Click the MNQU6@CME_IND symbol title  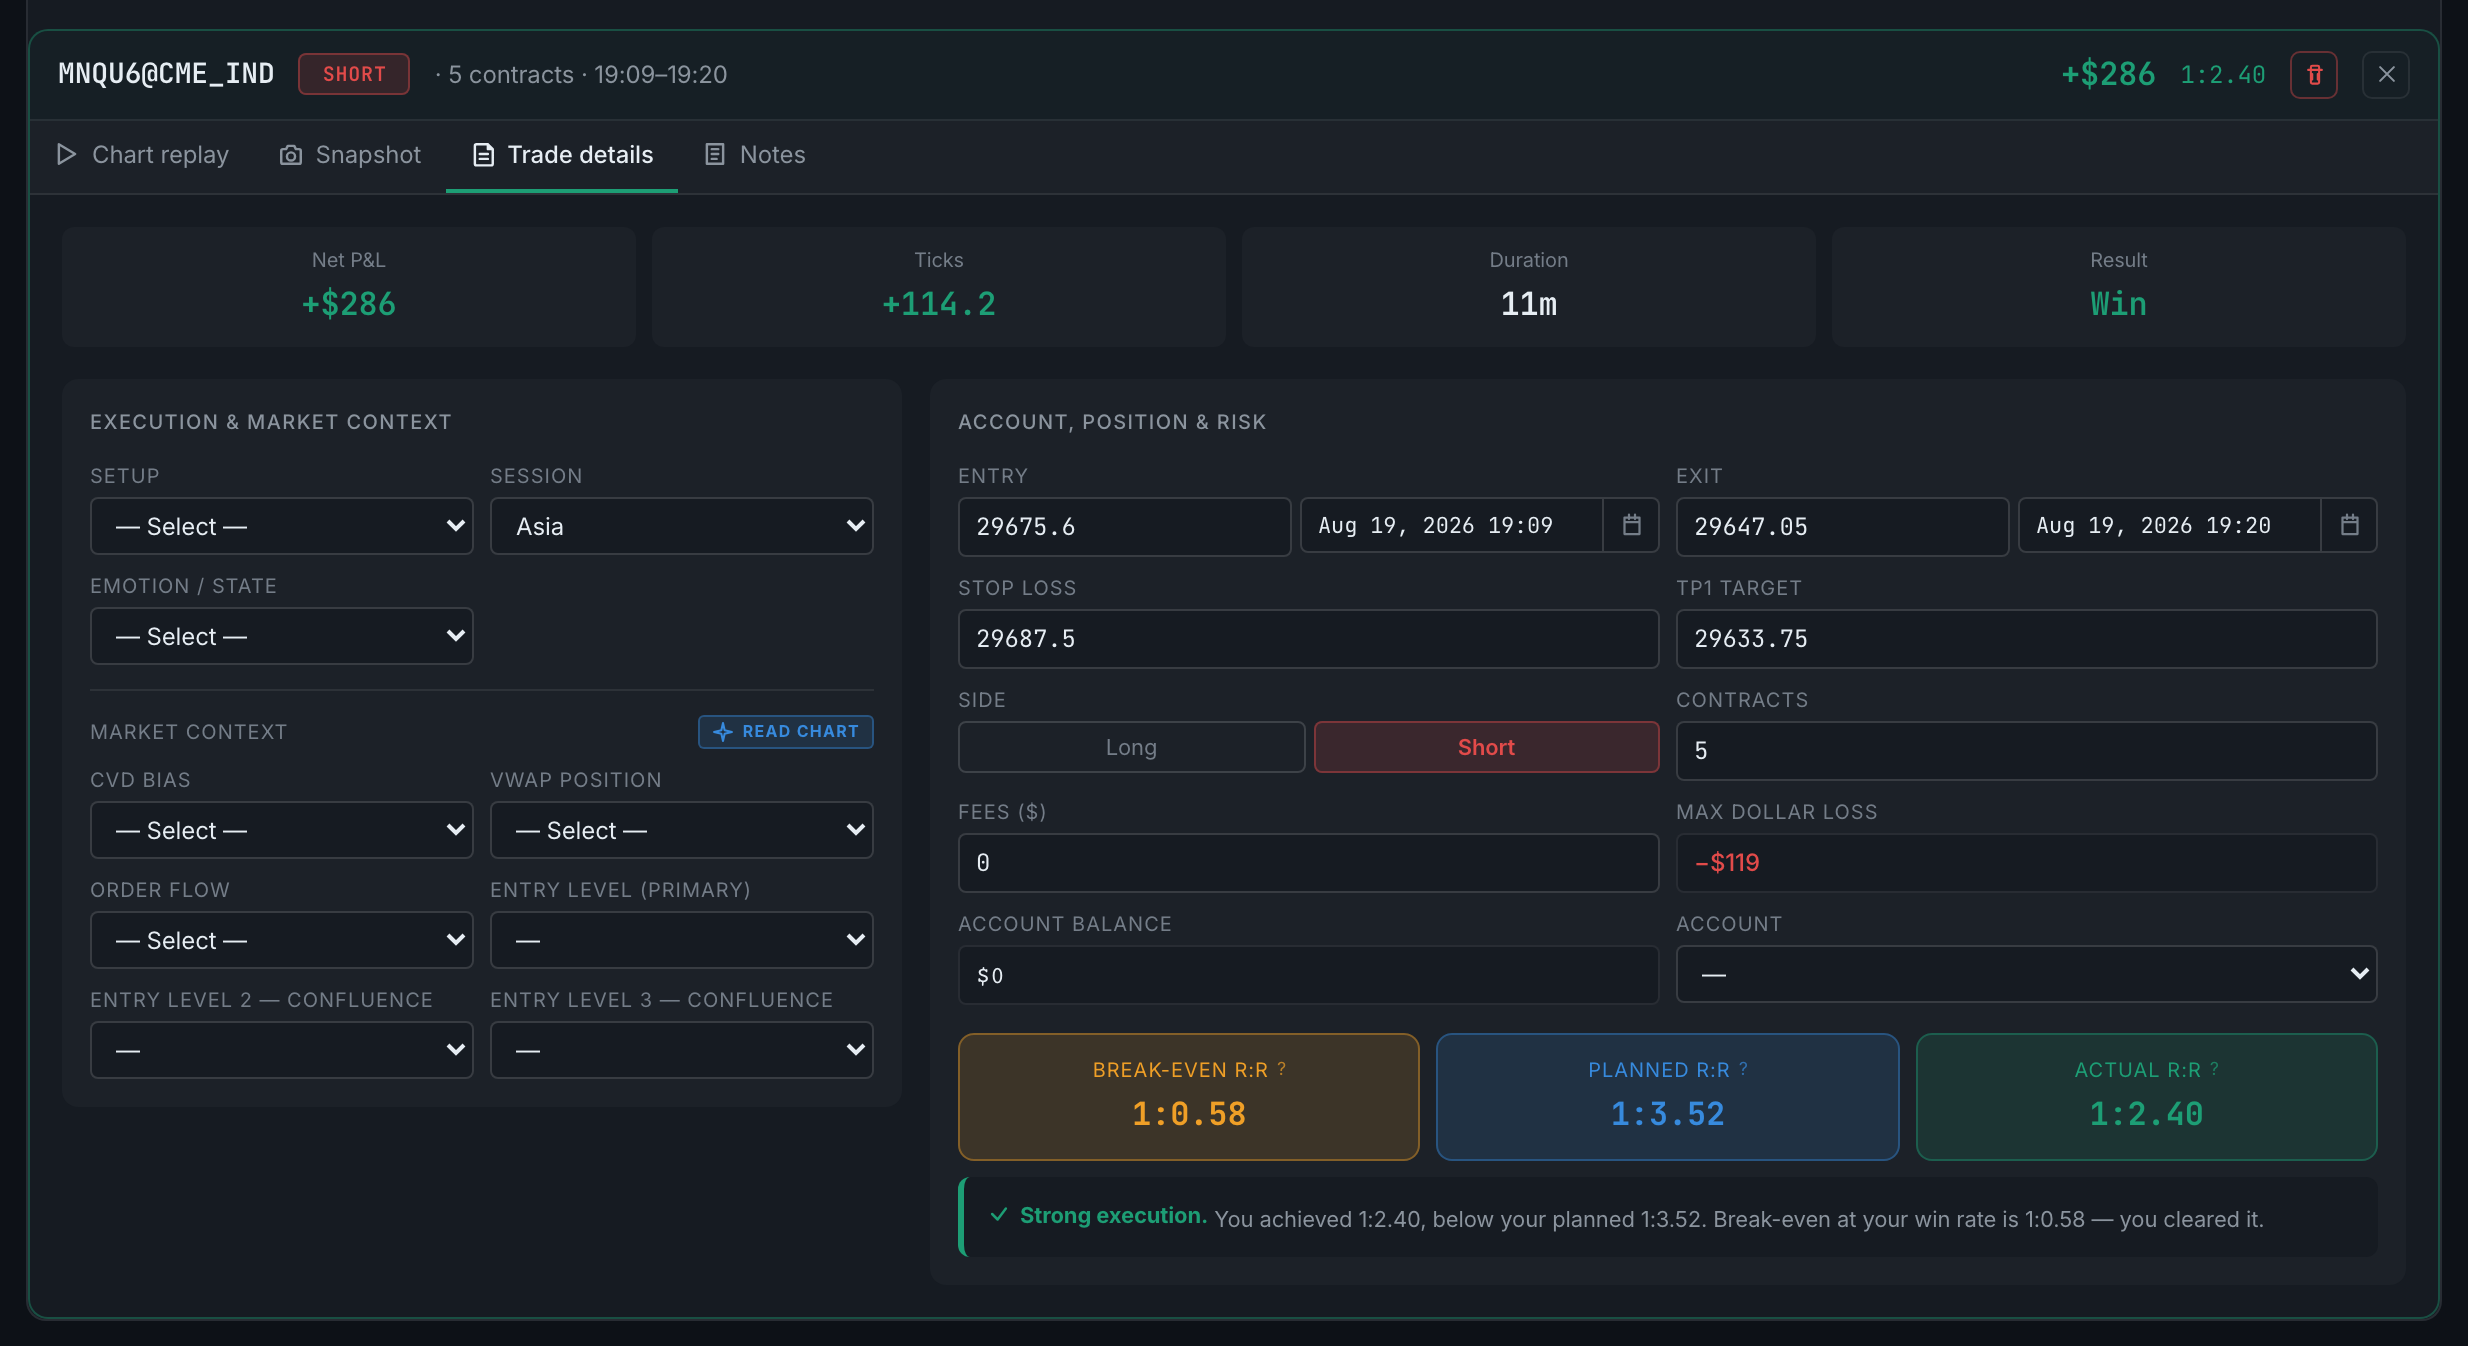point(166,74)
